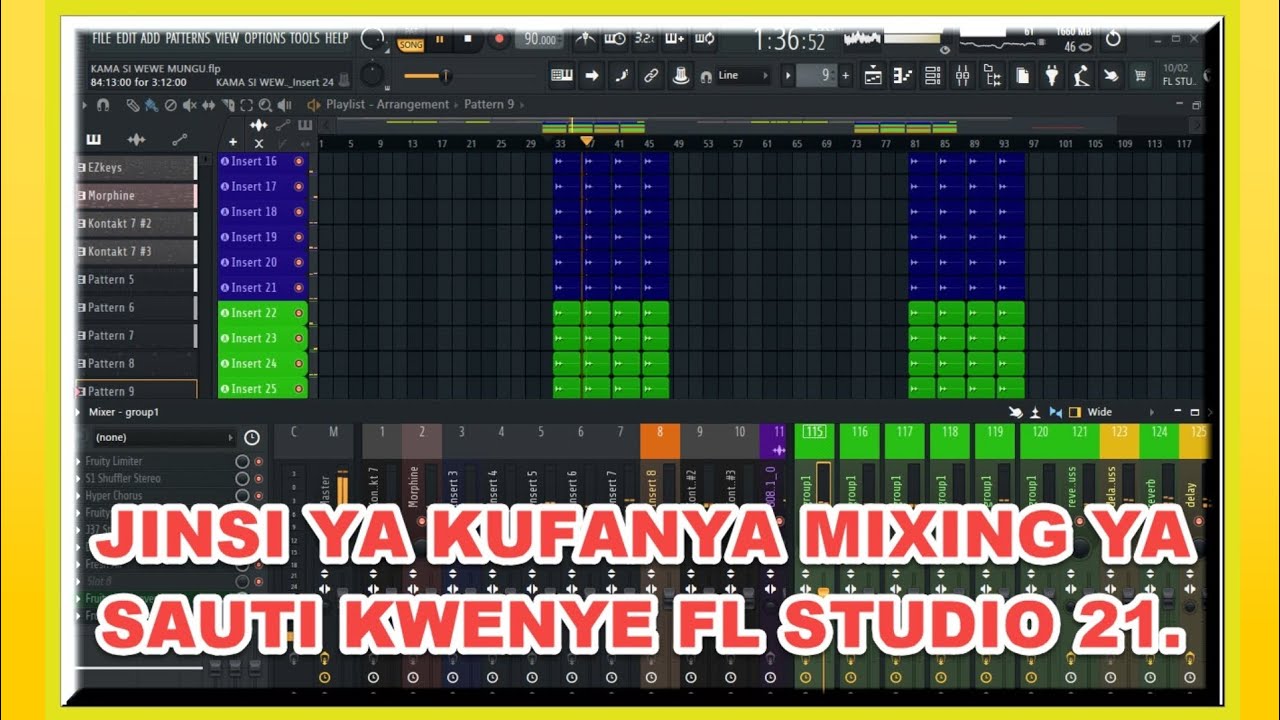Open the shopping cart icon
The width and height of the screenshot is (1280, 720).
pyautogui.click(x=1140, y=75)
